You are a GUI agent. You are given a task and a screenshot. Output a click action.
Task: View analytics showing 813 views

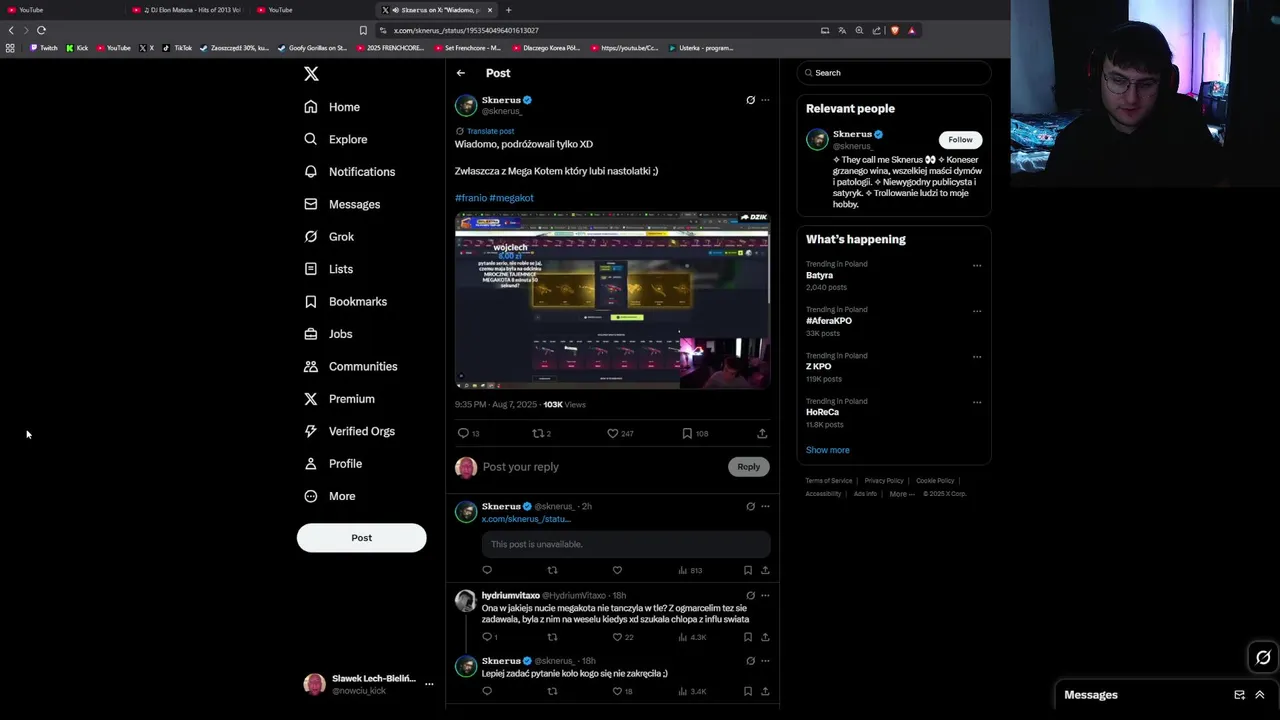coord(690,570)
